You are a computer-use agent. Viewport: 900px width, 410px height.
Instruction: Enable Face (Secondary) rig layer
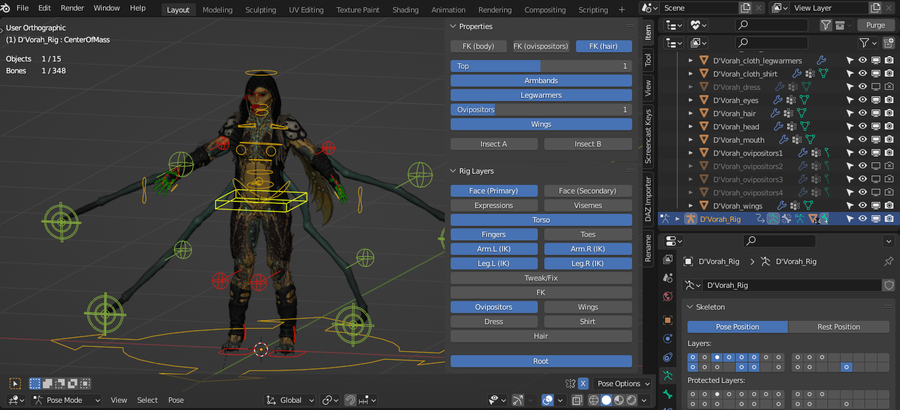(587, 191)
